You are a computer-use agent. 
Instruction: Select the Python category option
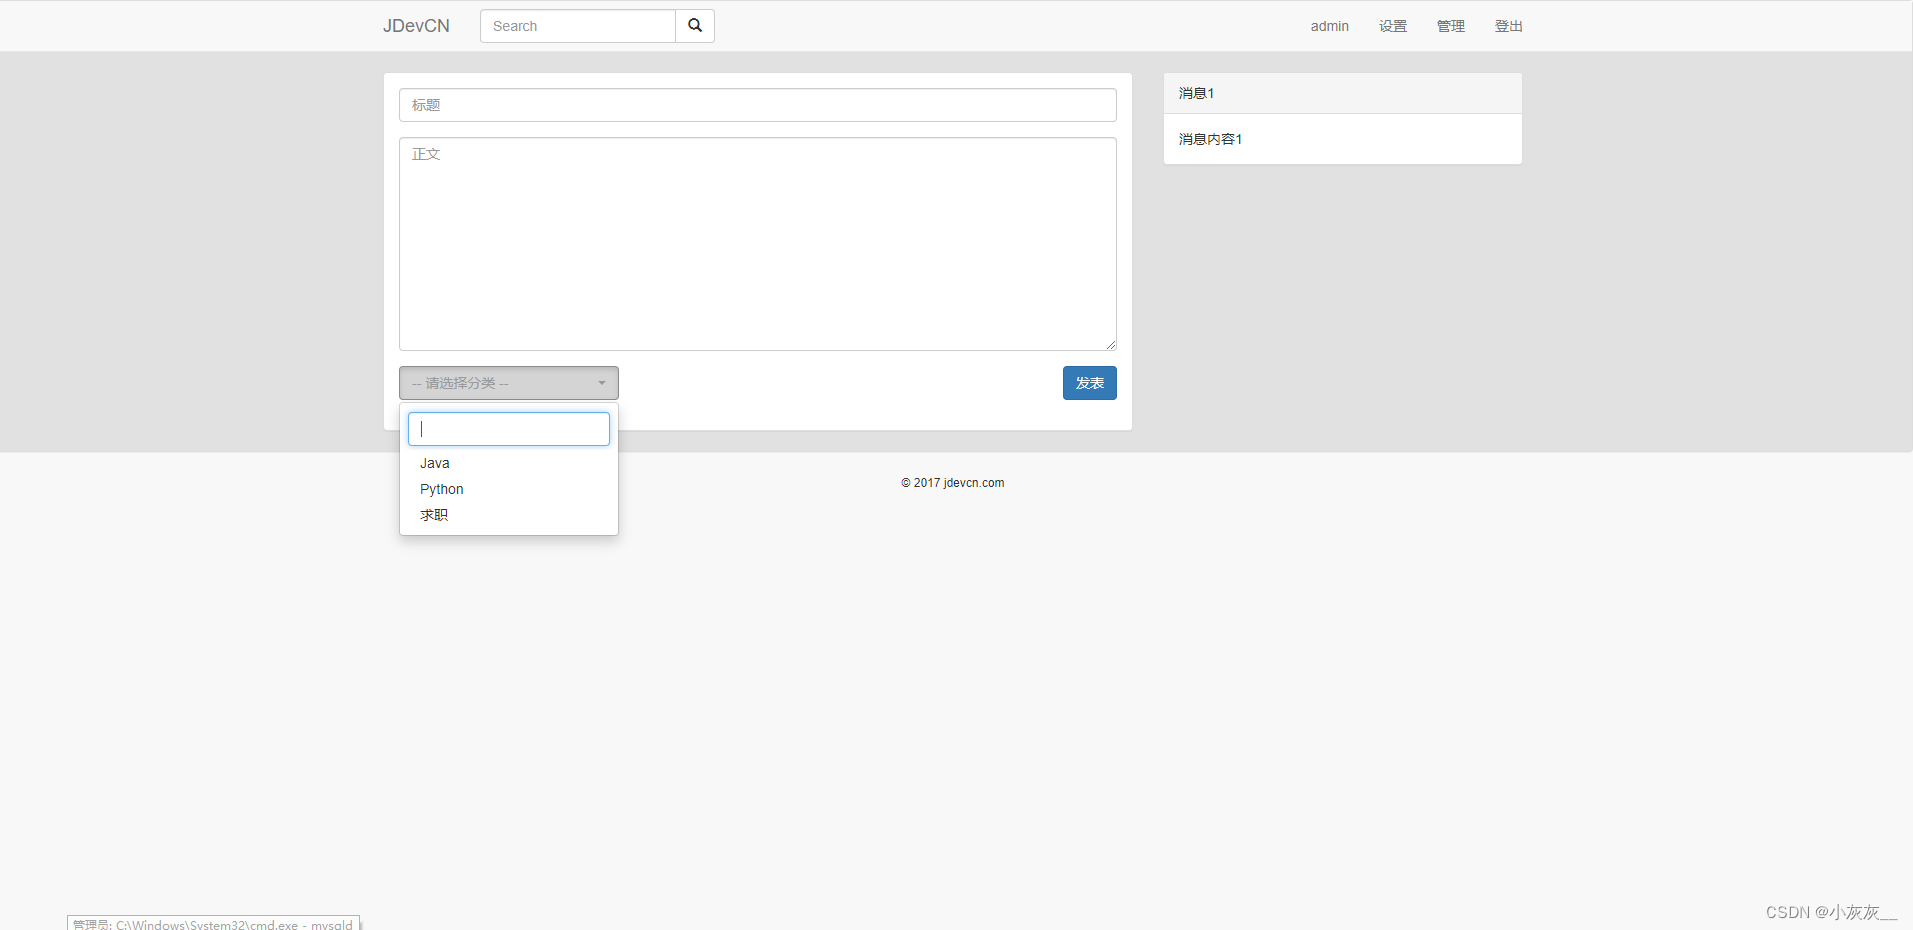(x=509, y=489)
